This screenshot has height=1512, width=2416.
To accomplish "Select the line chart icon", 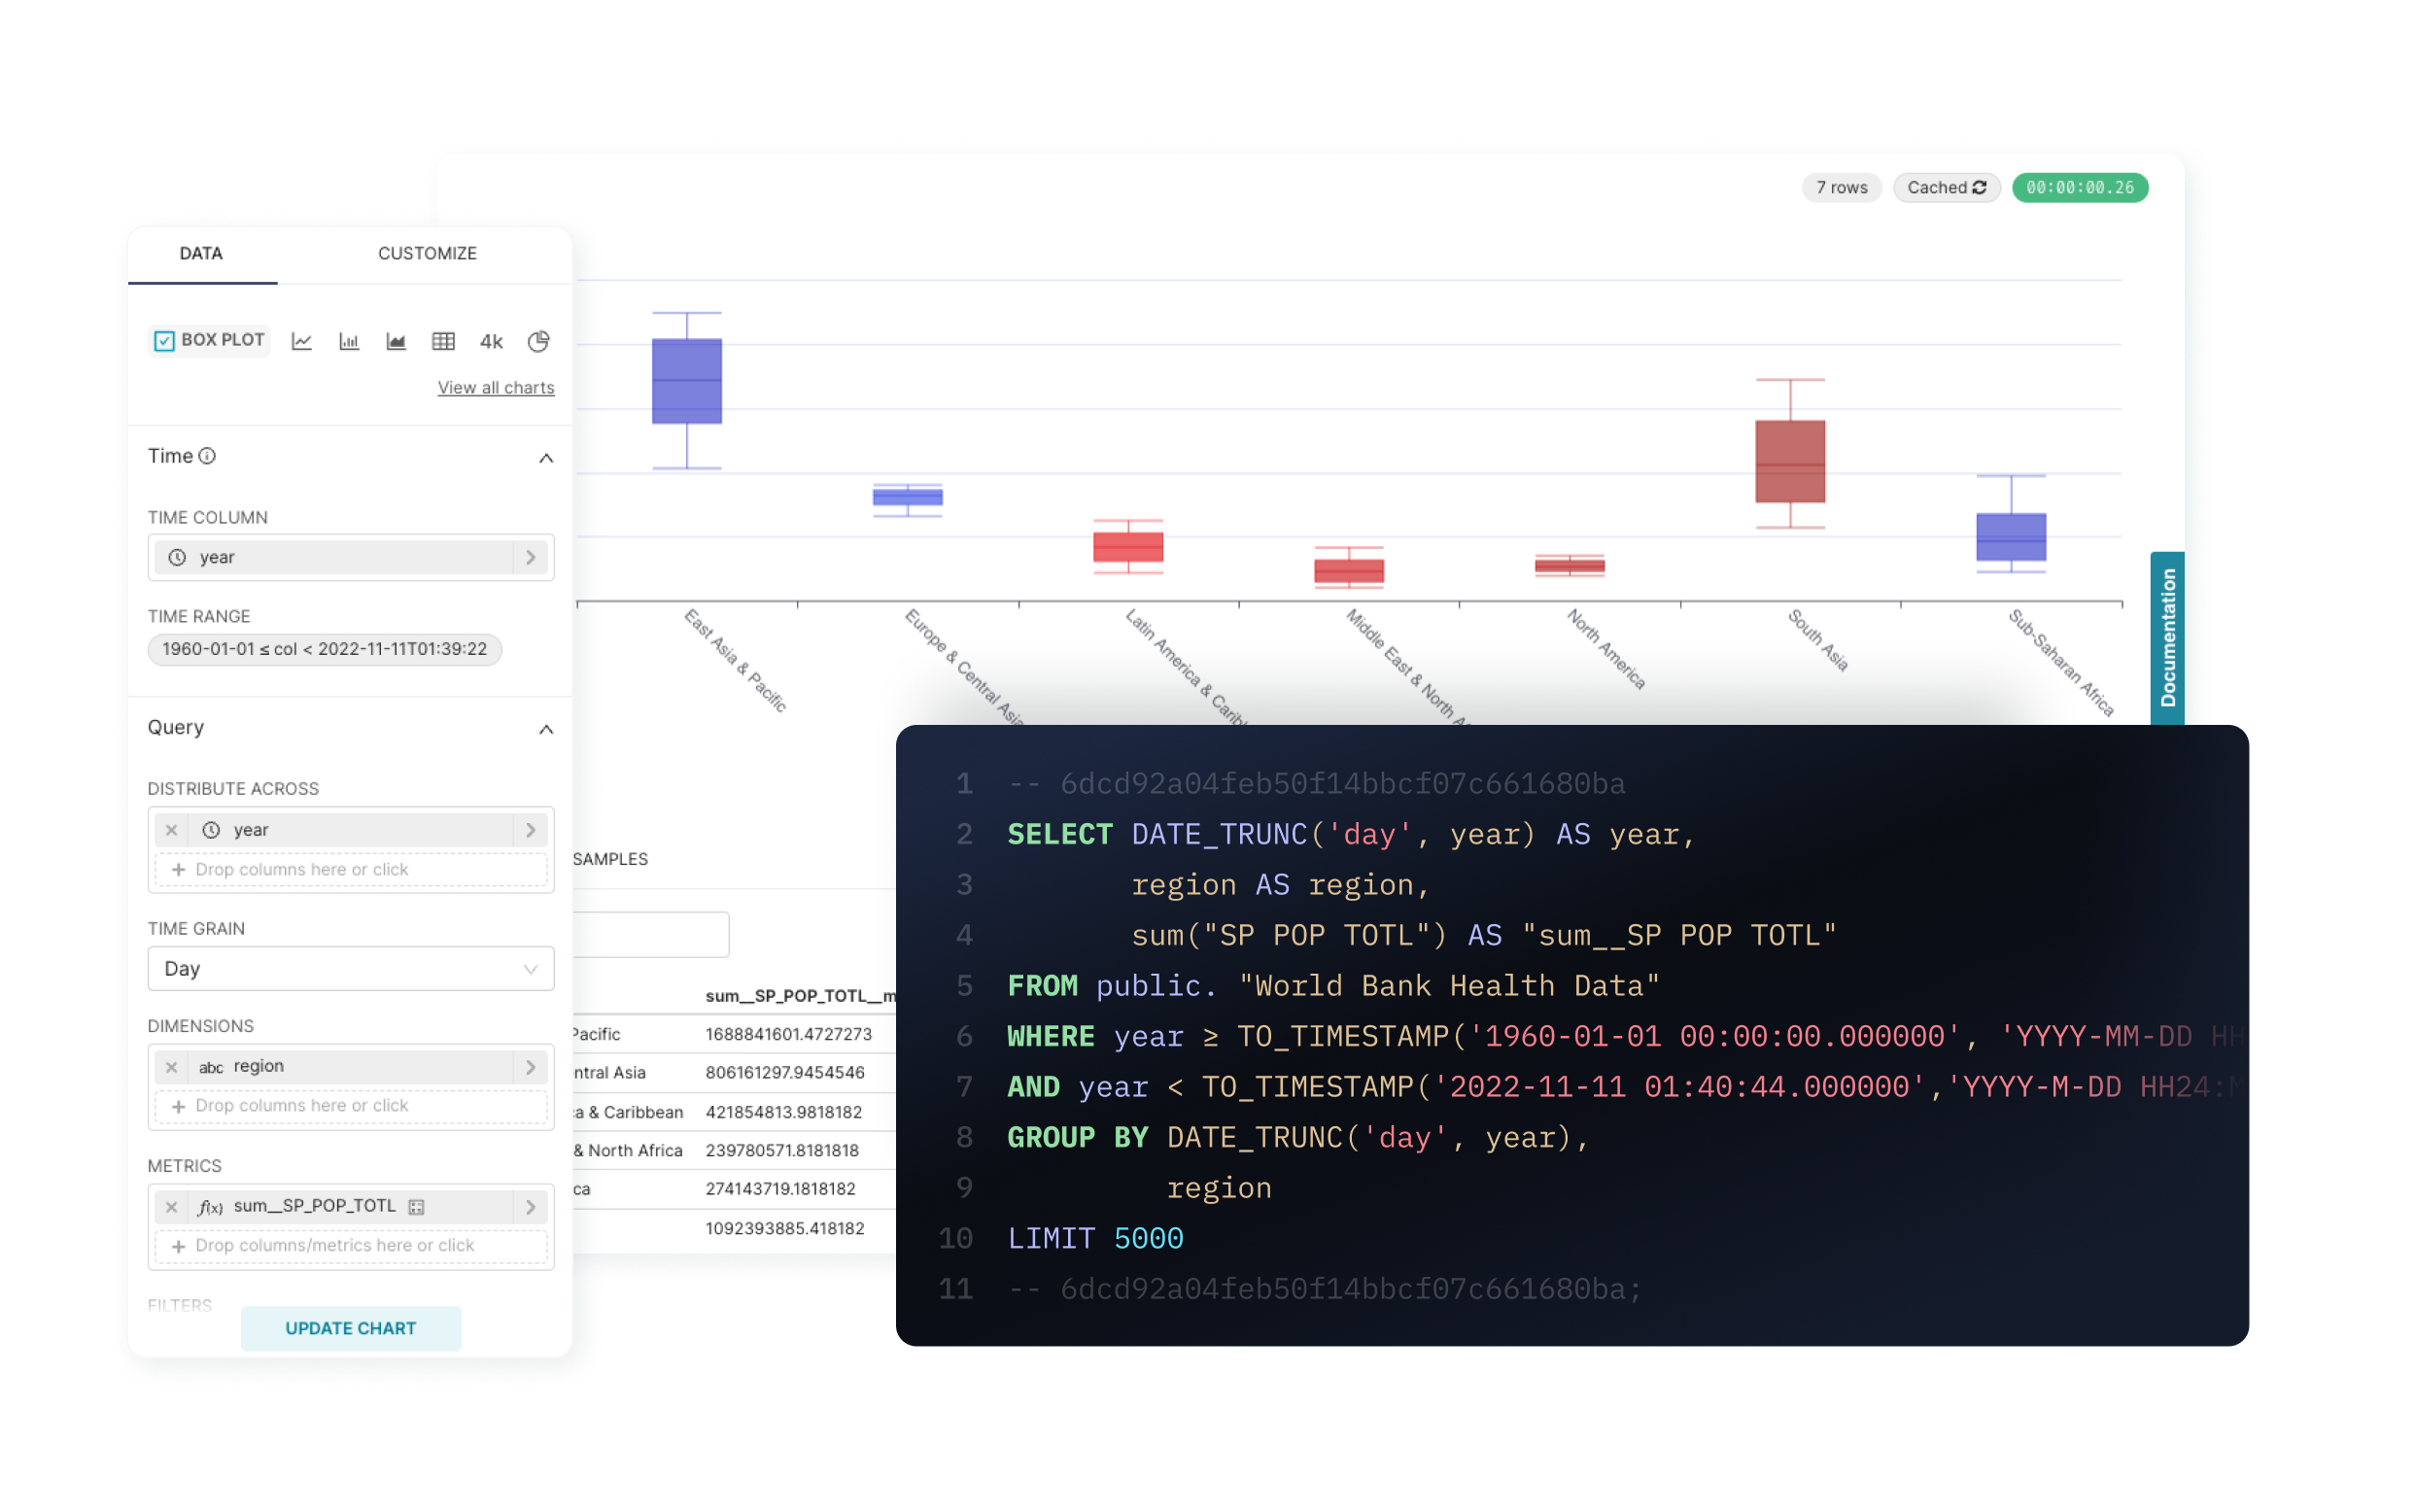I will (301, 341).
